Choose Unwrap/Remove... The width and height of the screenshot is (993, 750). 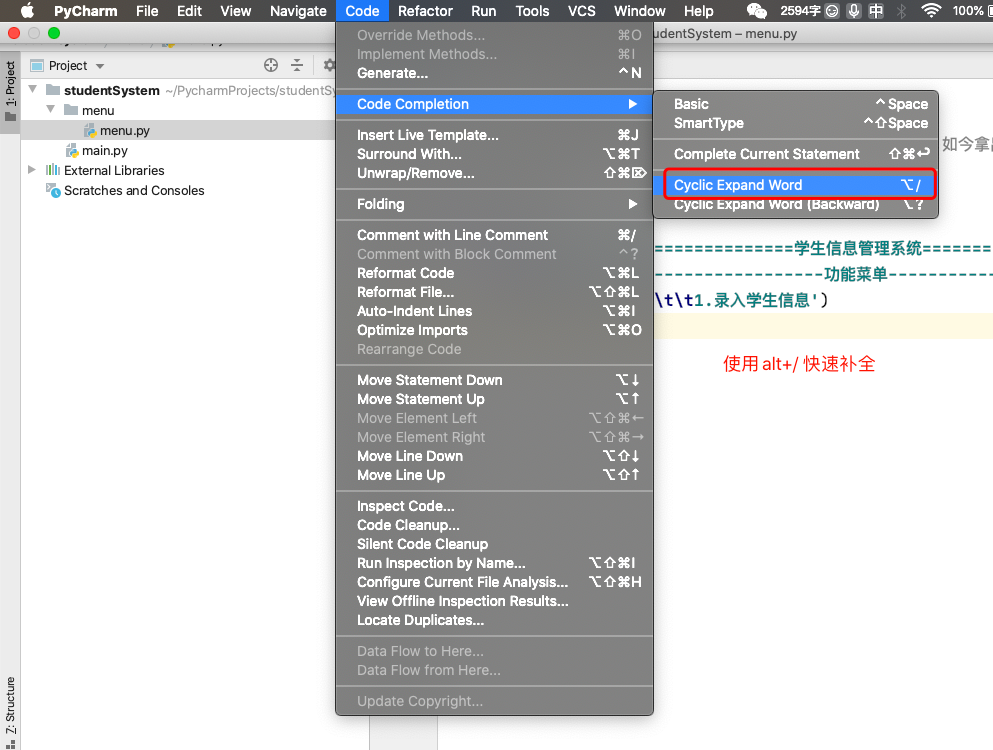494,173
